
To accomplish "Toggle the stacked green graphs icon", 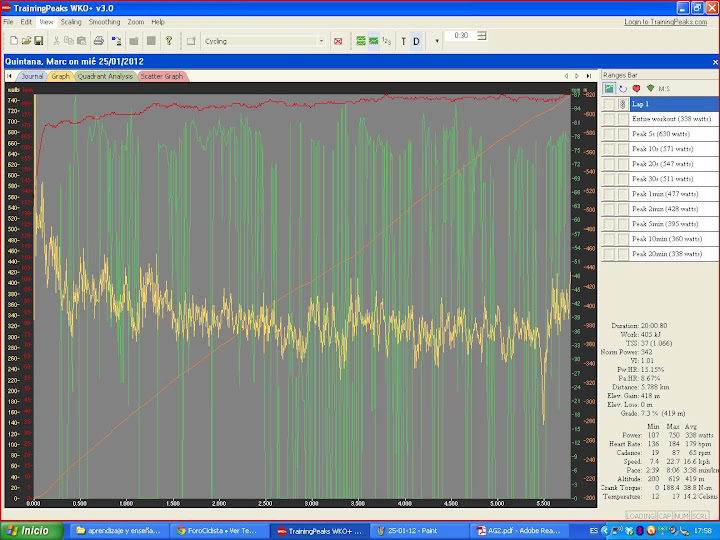I will tap(361, 41).
